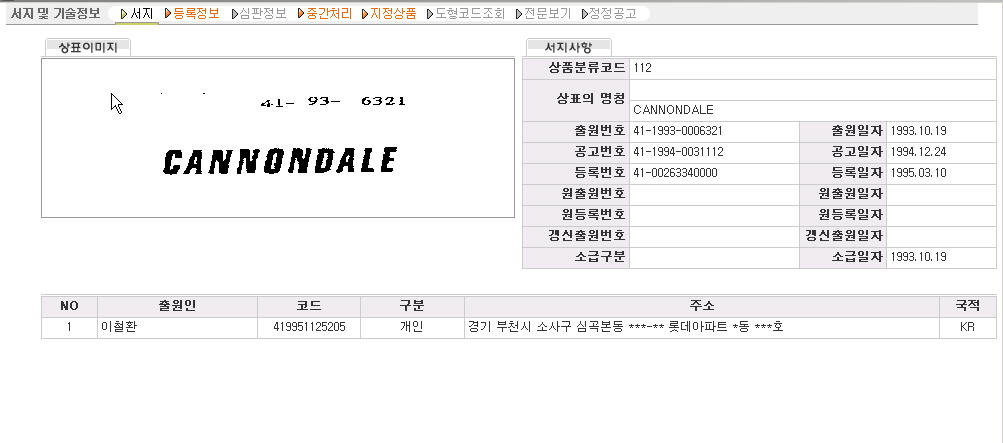Click the 원출원번호 label

click(x=593, y=194)
